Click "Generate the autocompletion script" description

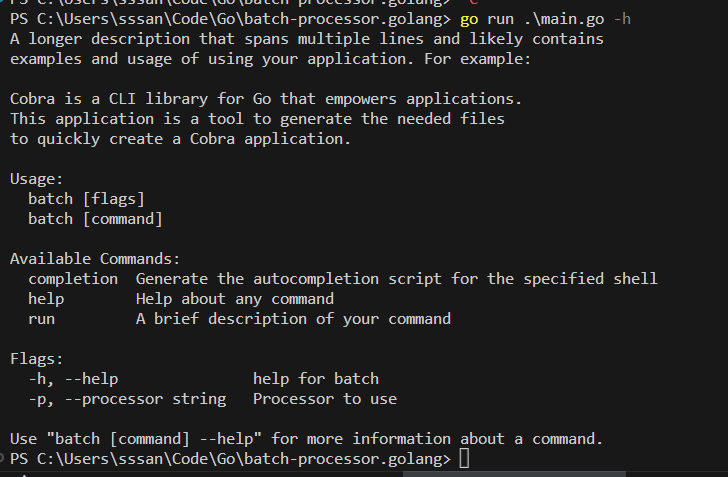(x=396, y=279)
